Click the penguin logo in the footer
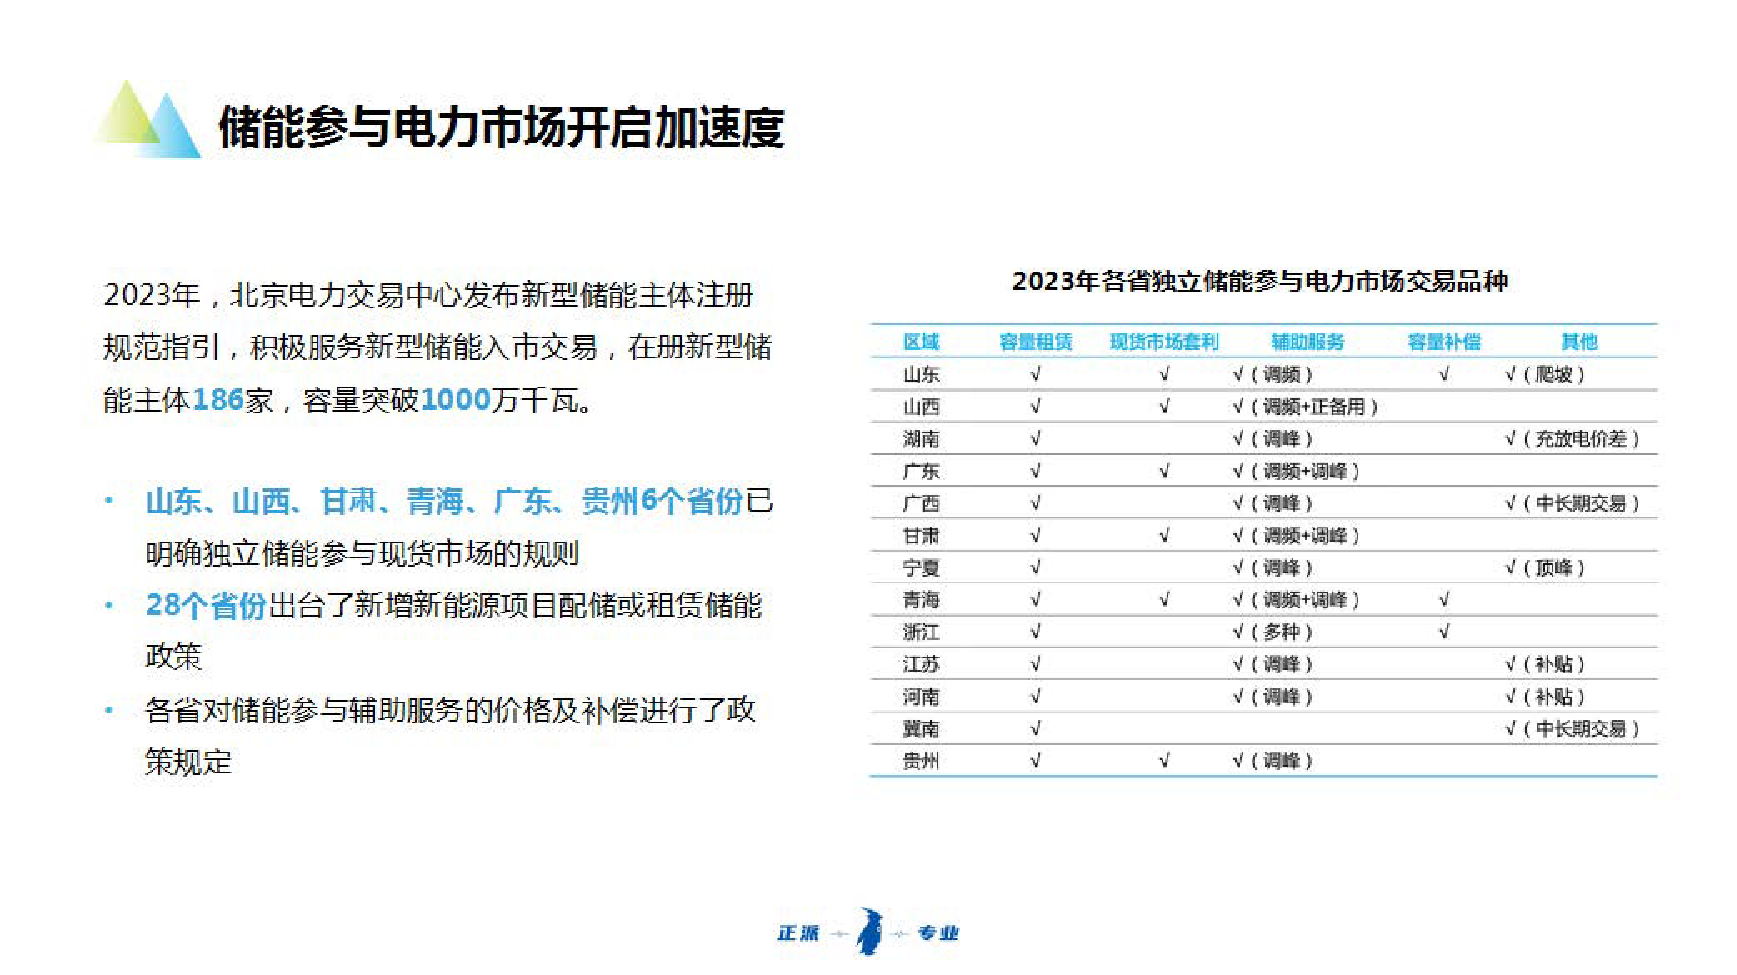The width and height of the screenshot is (1737, 975). [x=870, y=932]
